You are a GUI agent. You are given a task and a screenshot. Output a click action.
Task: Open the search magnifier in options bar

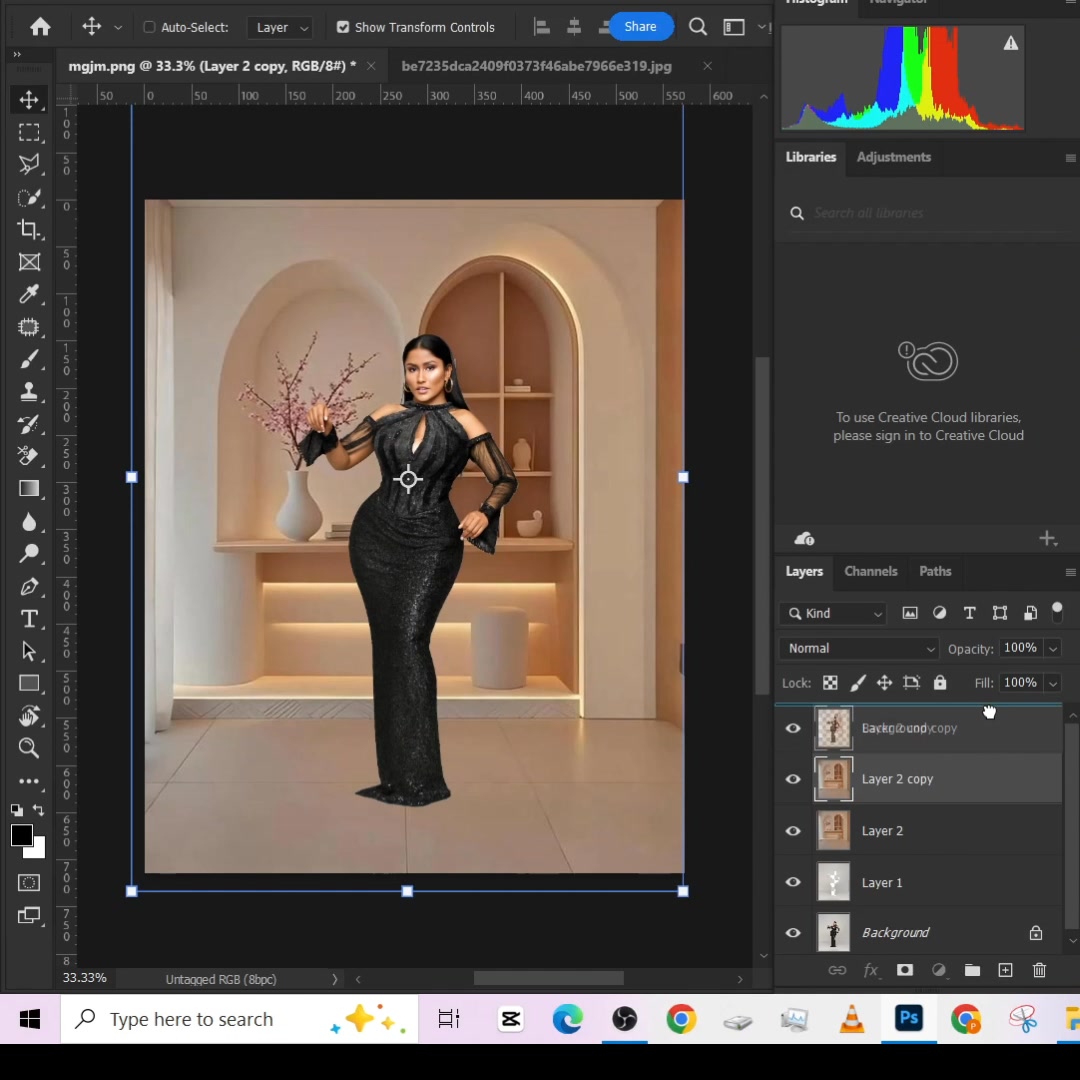point(698,27)
